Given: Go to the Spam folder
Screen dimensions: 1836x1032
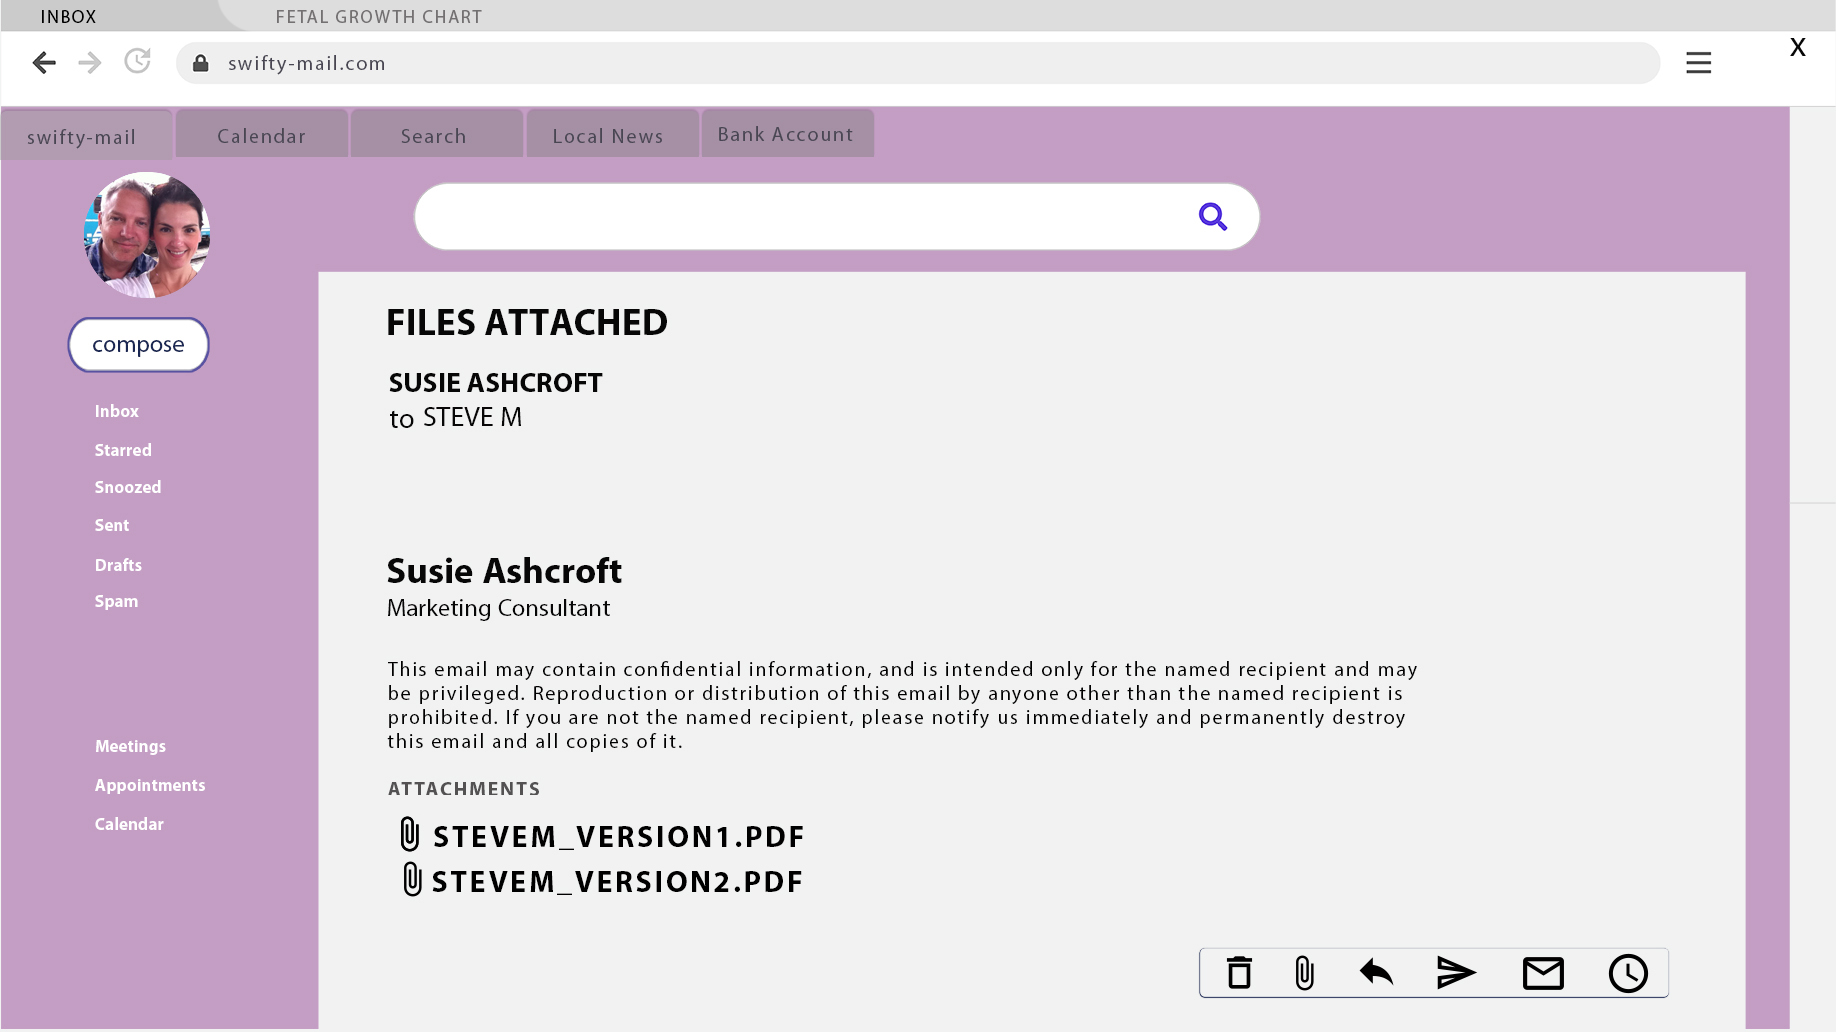Looking at the screenshot, I should pos(116,601).
